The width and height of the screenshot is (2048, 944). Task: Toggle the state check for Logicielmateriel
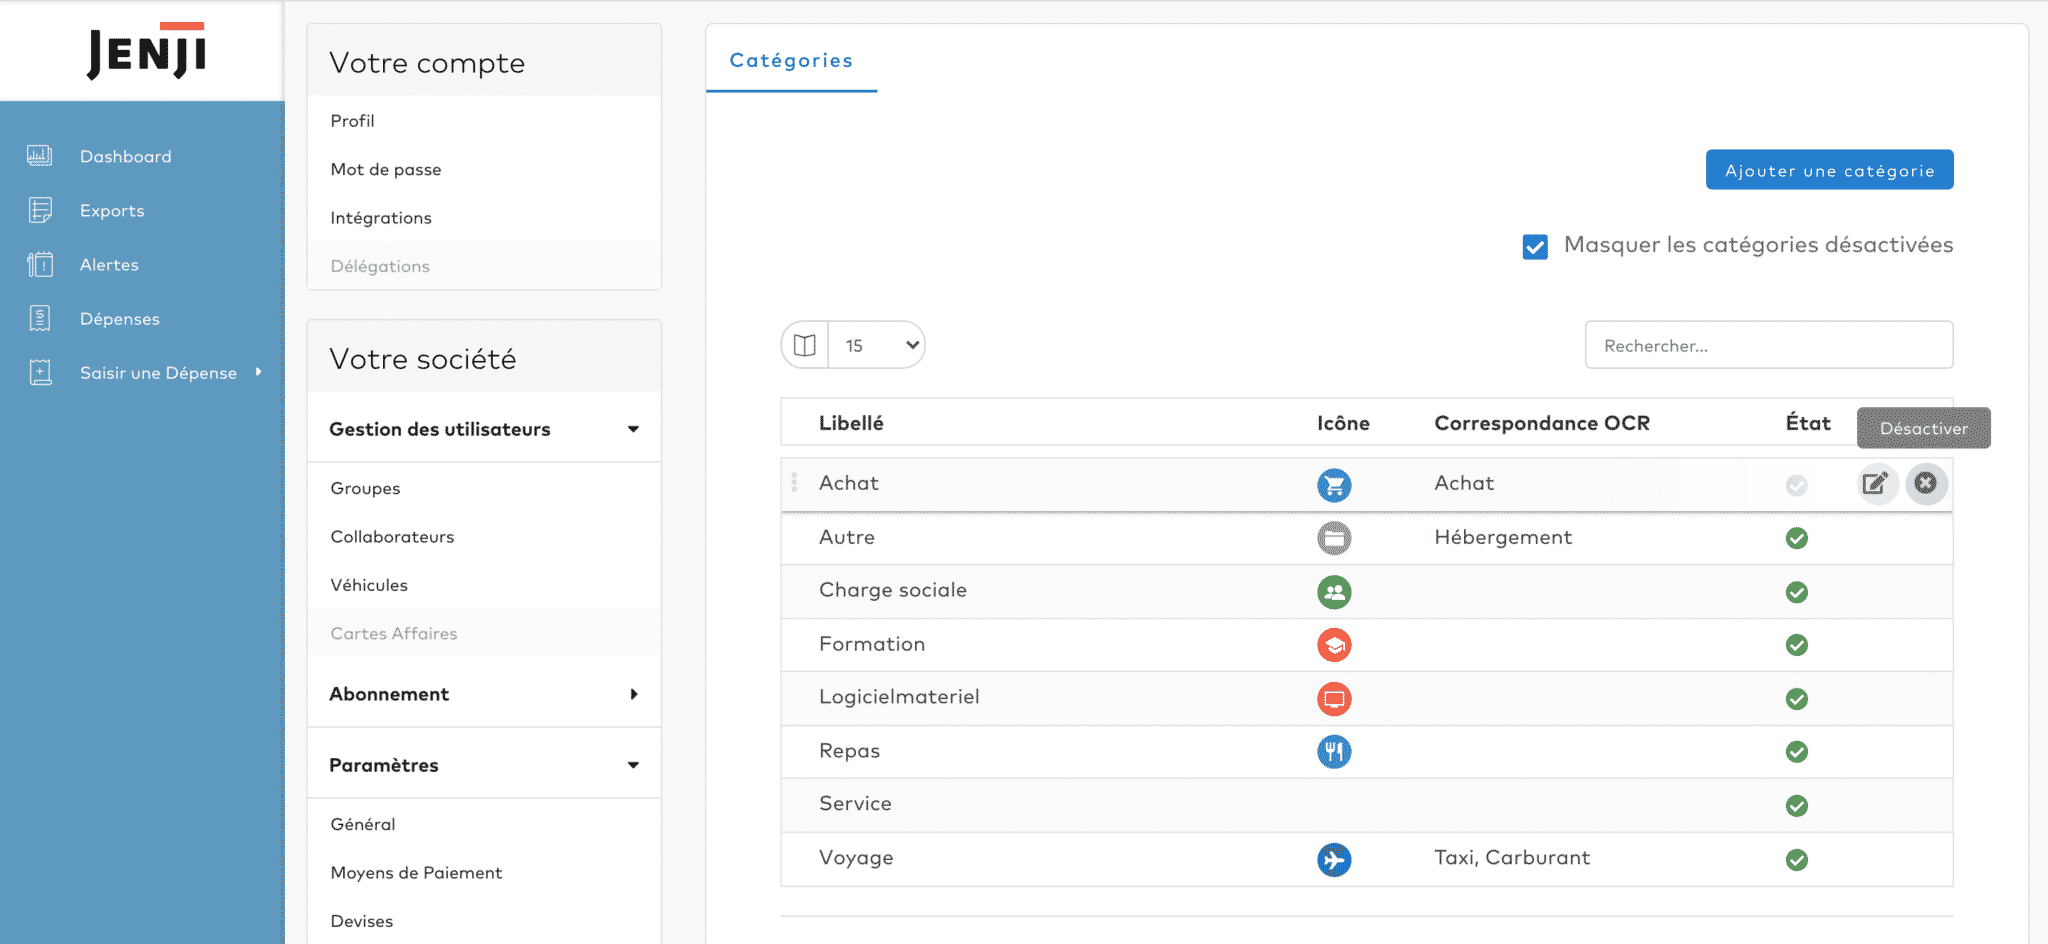pyautogui.click(x=1797, y=699)
